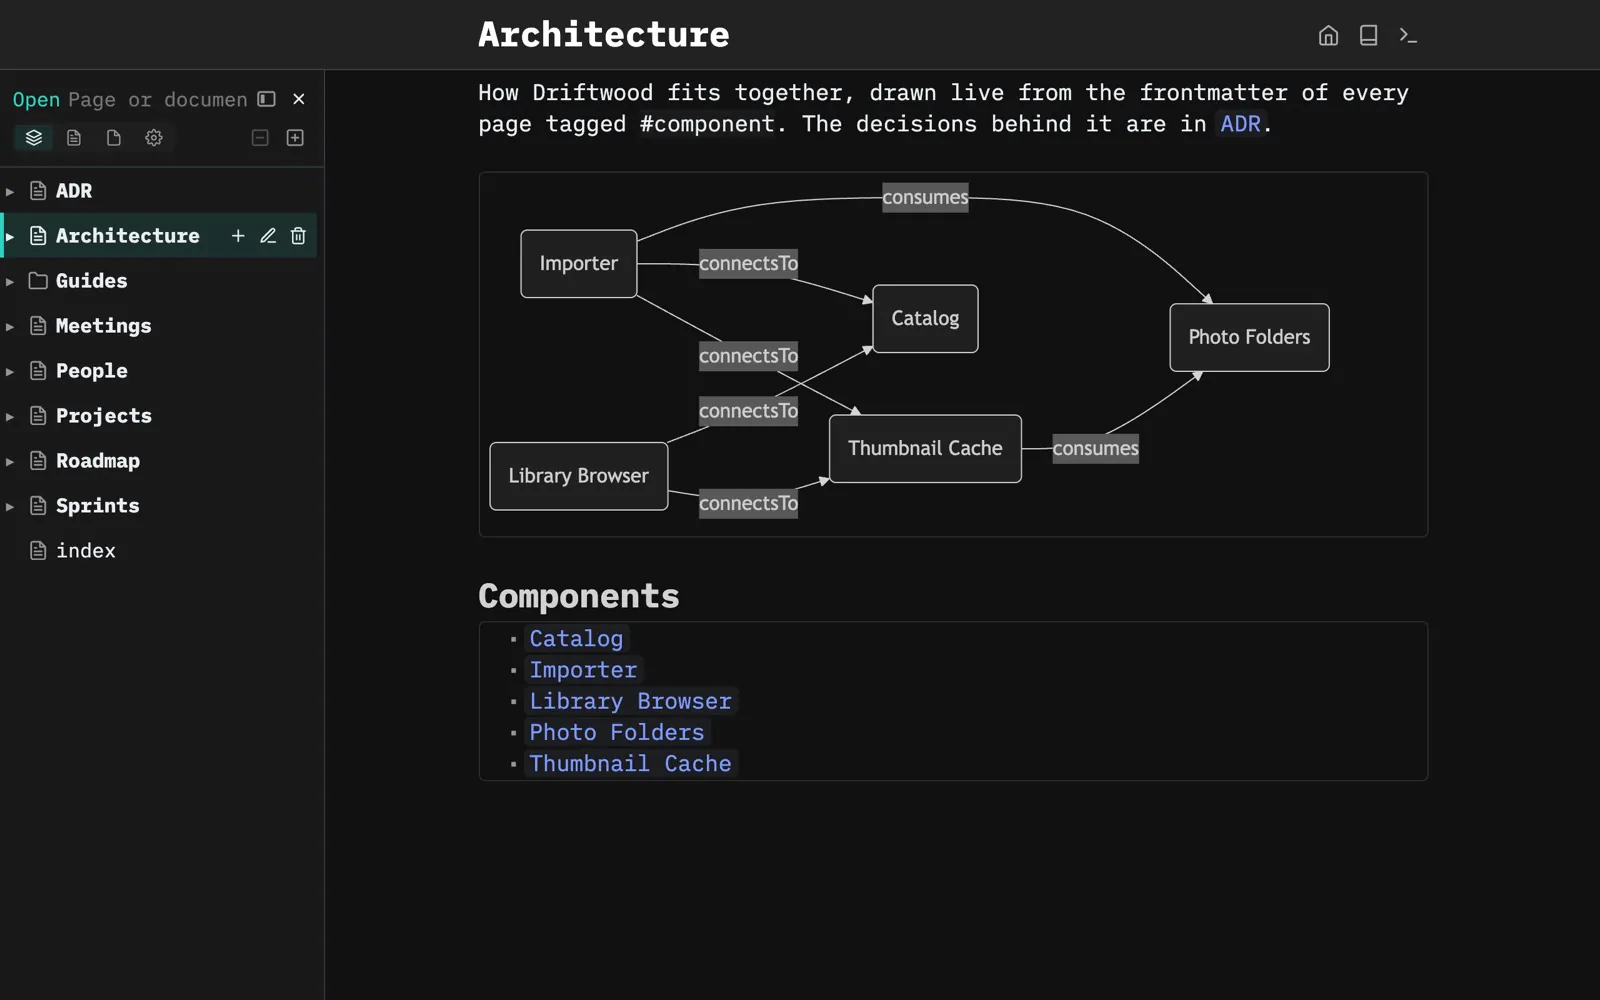The height and width of the screenshot is (1000, 1600).
Task: Go to the home page icon
Action: (1328, 36)
